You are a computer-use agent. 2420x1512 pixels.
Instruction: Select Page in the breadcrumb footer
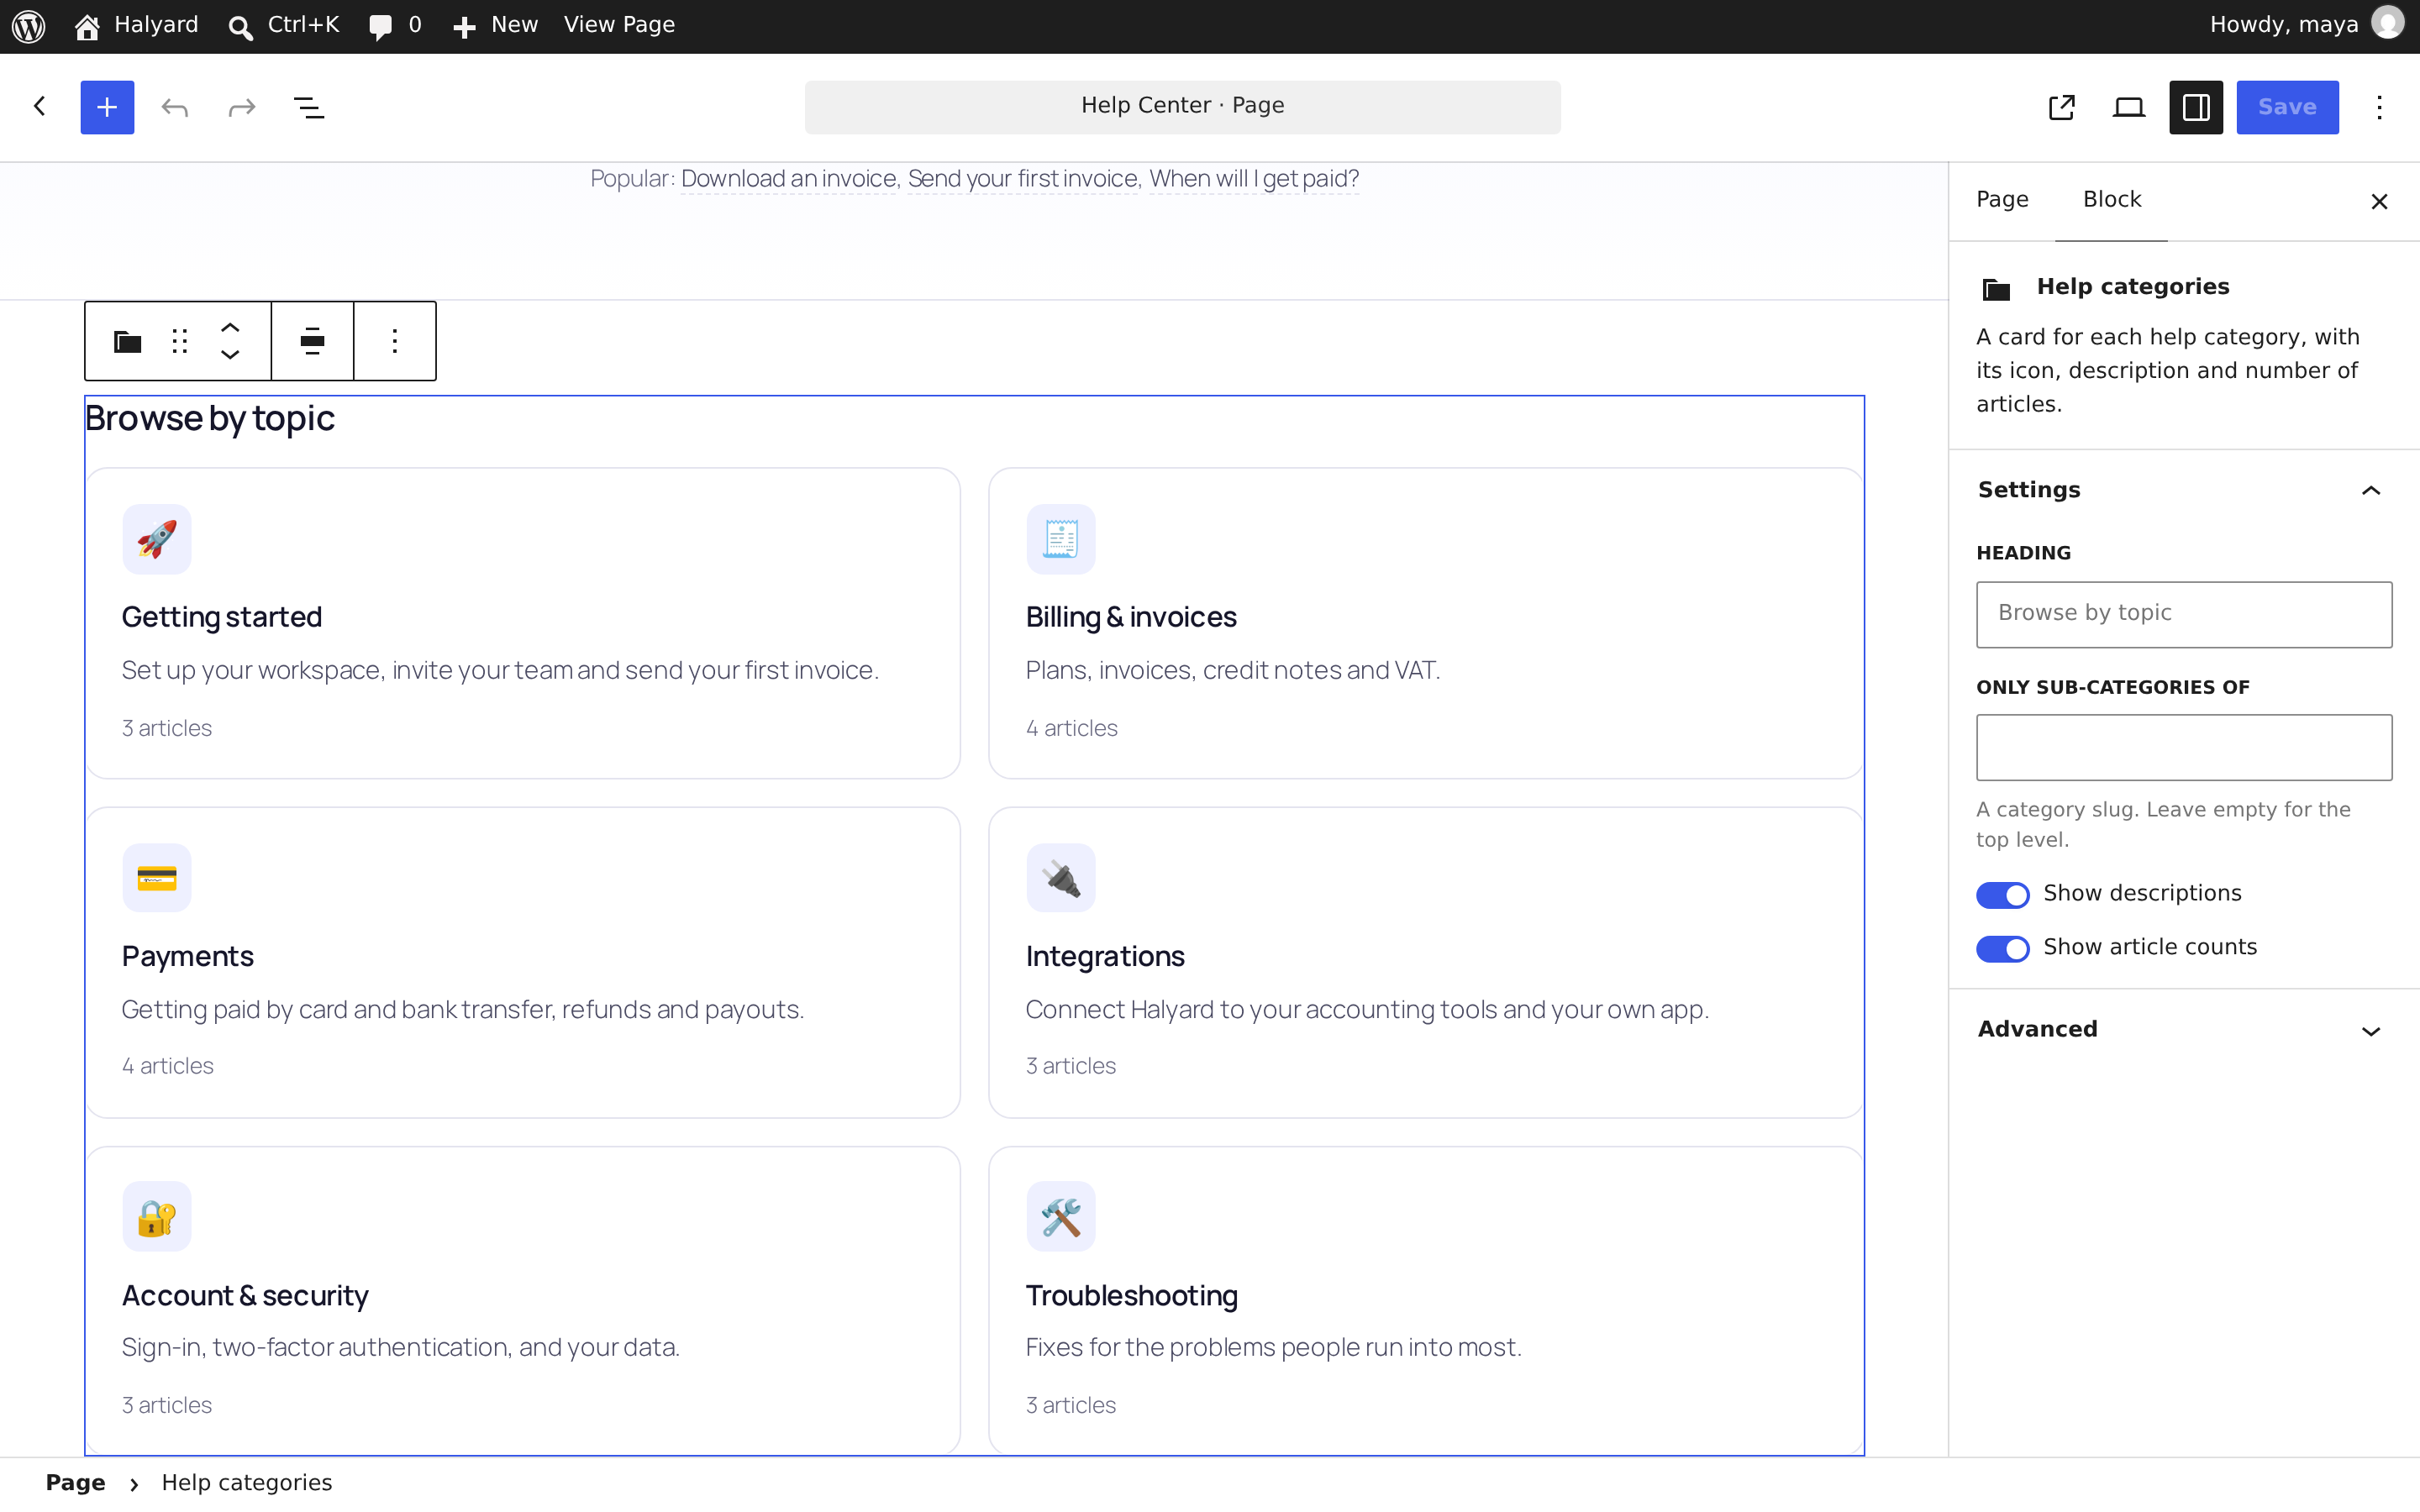75,1483
